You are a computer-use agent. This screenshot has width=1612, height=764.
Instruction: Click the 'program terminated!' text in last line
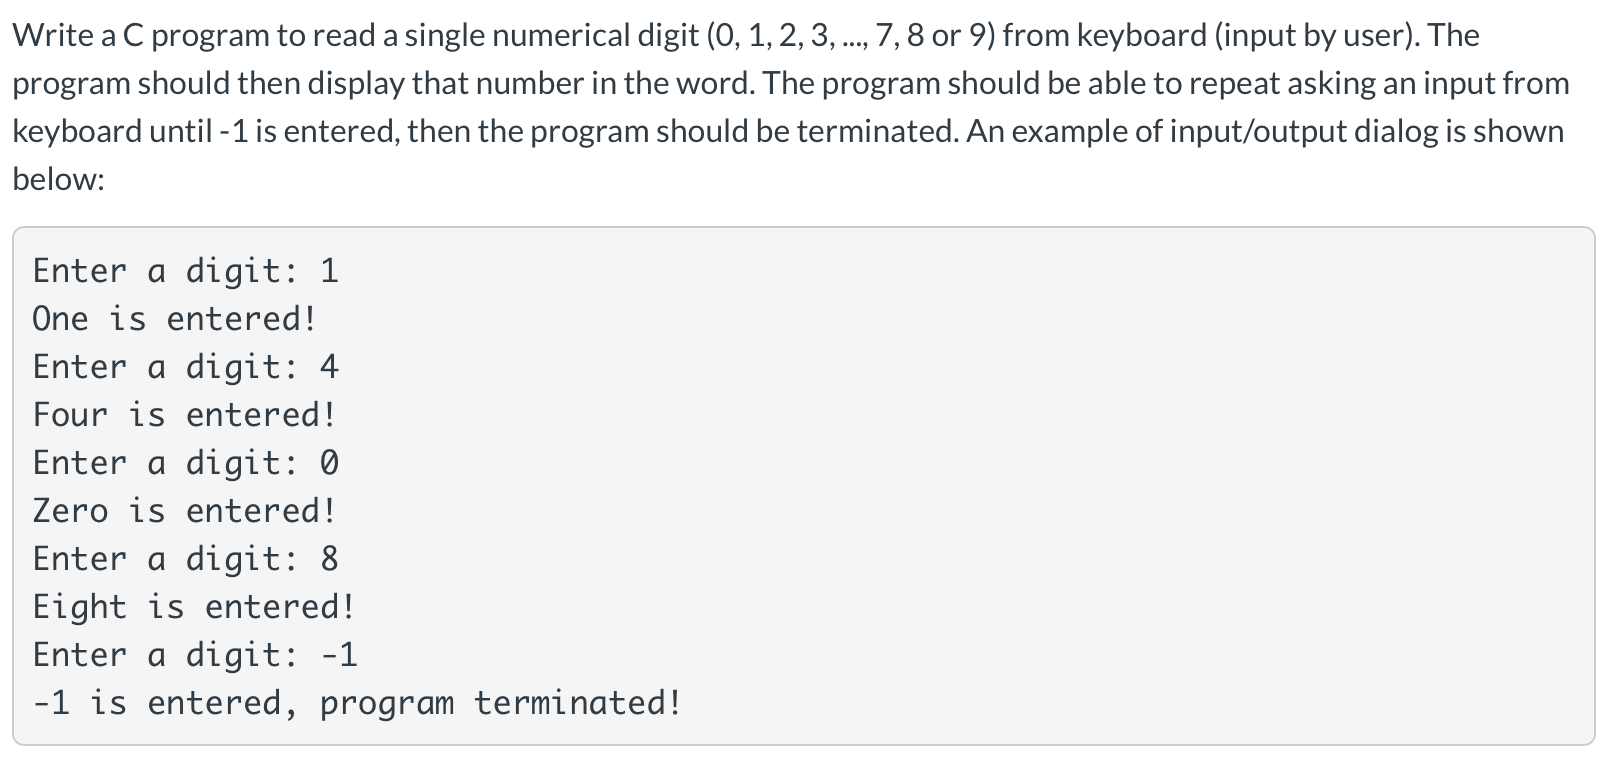[x=501, y=703]
